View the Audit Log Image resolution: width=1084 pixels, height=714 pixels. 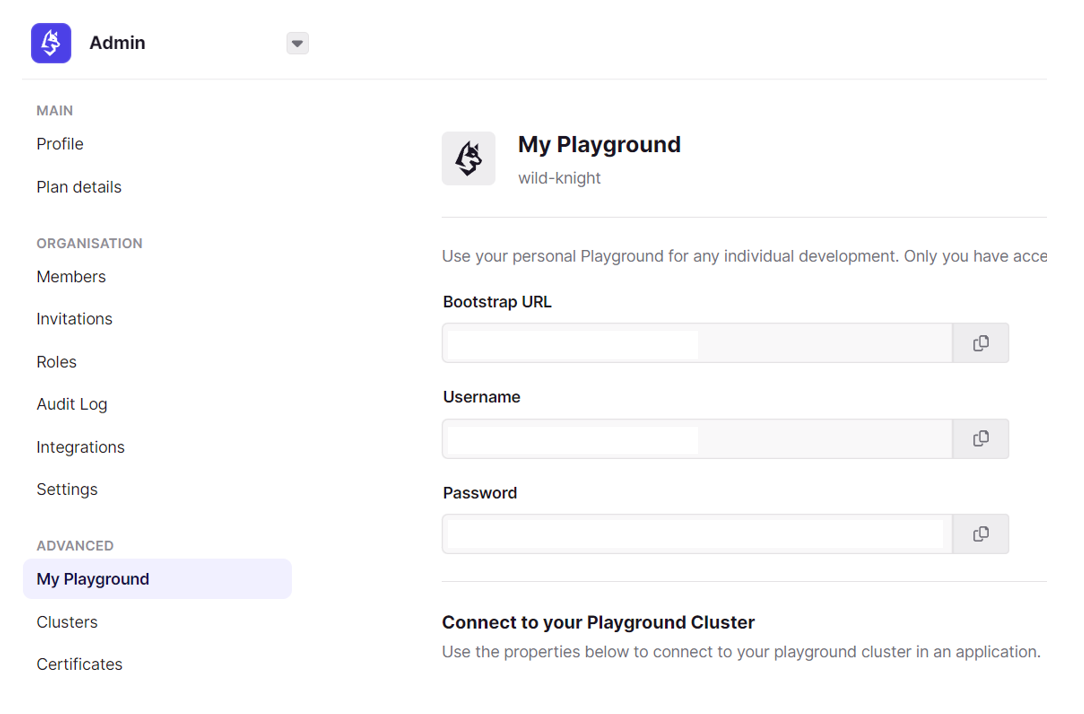[72, 404]
